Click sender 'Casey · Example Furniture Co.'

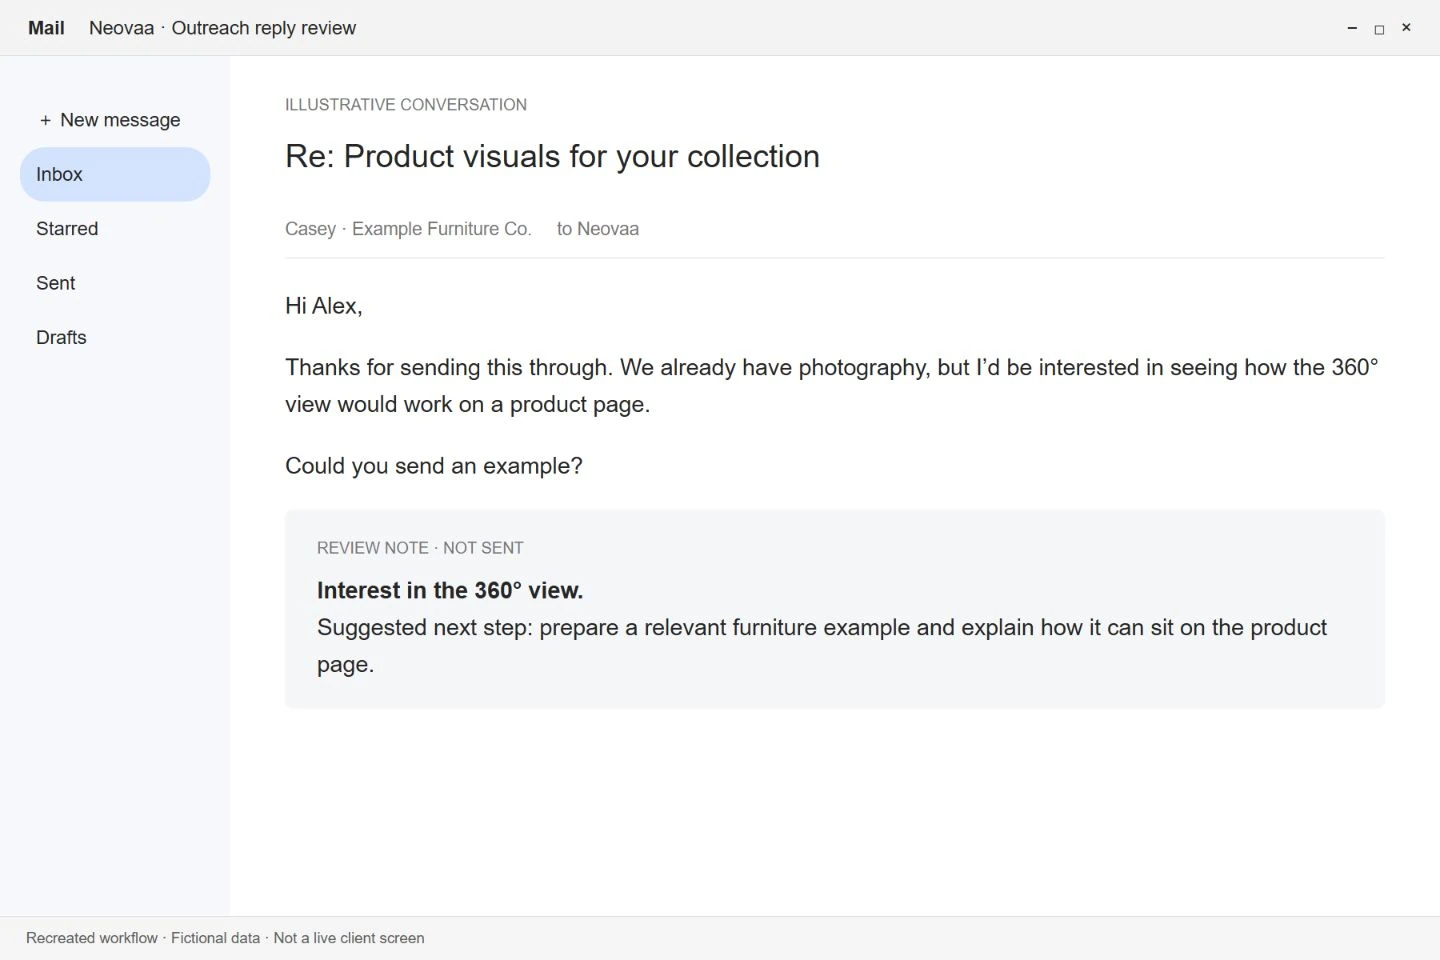(408, 229)
